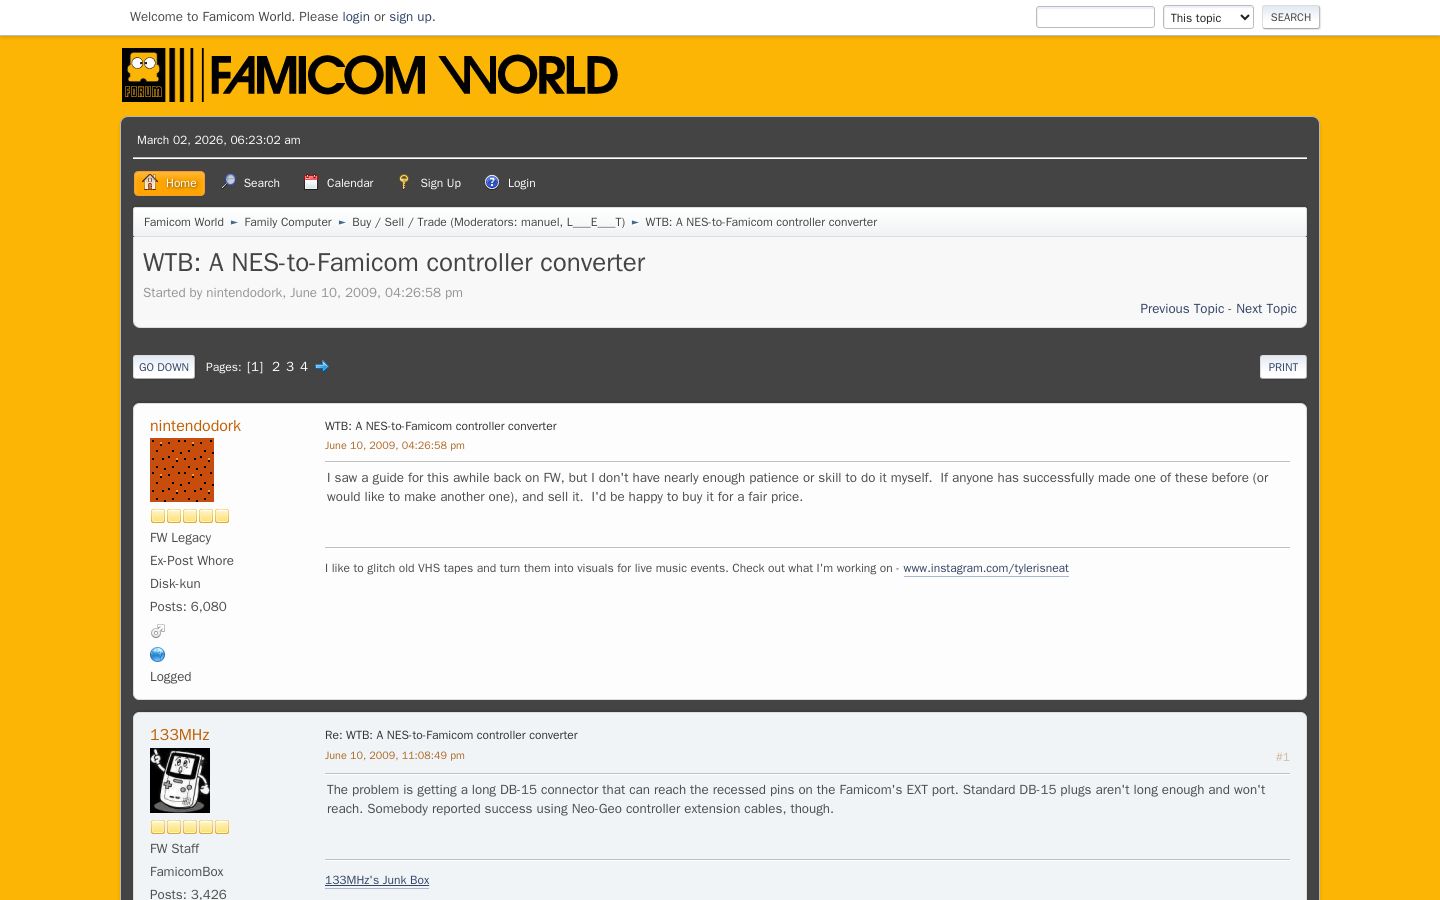Click the 'sign up' link in welcome bar
Image resolution: width=1440 pixels, height=900 pixels.
410,17
